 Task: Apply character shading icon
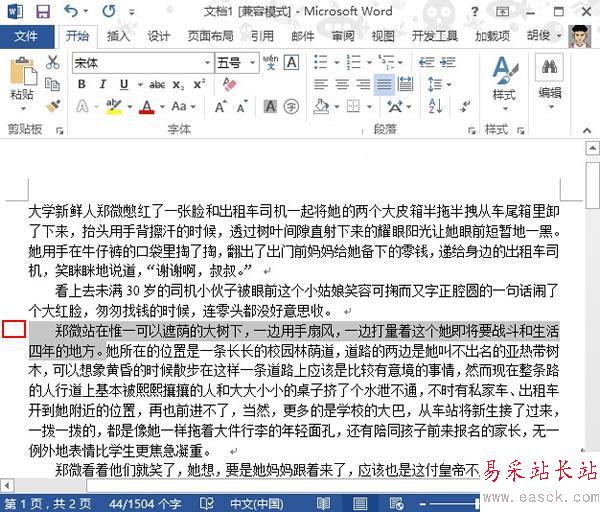pyautogui.click(x=271, y=106)
